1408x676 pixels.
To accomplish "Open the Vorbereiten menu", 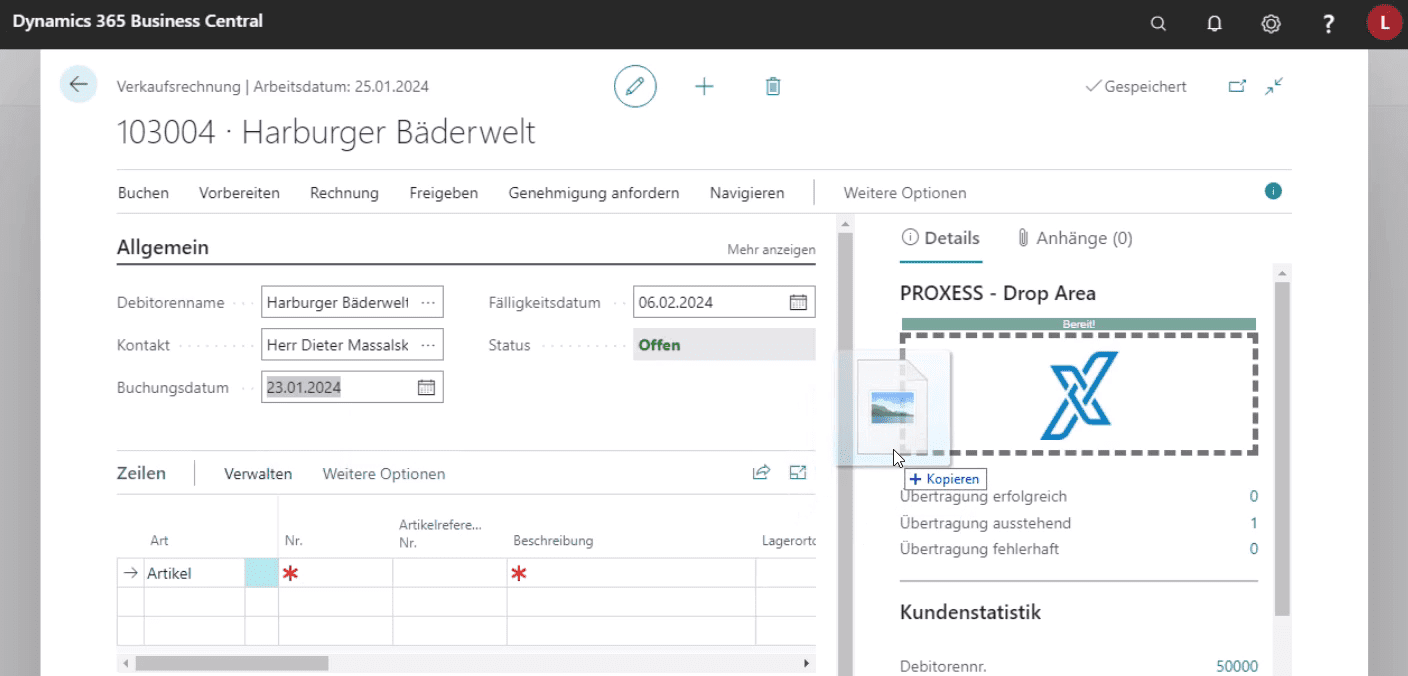I will pos(239,193).
